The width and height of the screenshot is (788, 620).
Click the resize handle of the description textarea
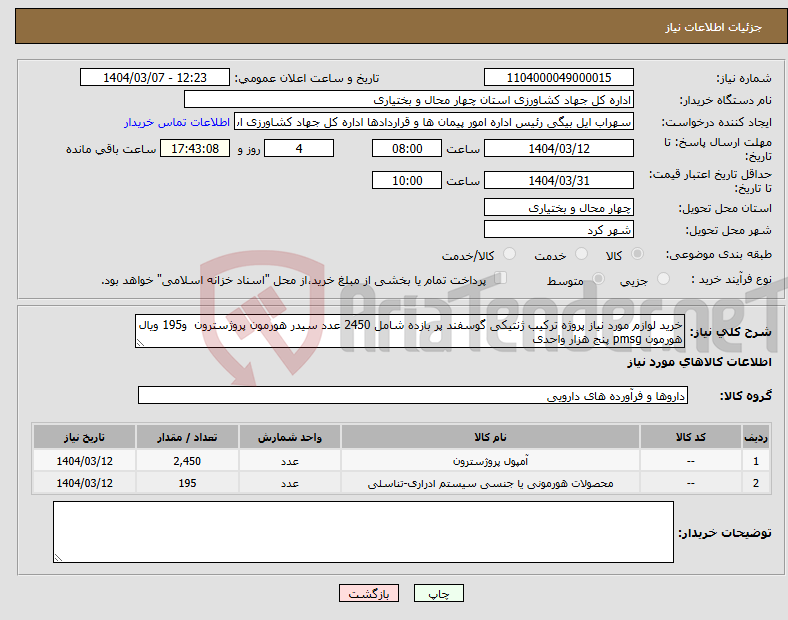coord(140,343)
